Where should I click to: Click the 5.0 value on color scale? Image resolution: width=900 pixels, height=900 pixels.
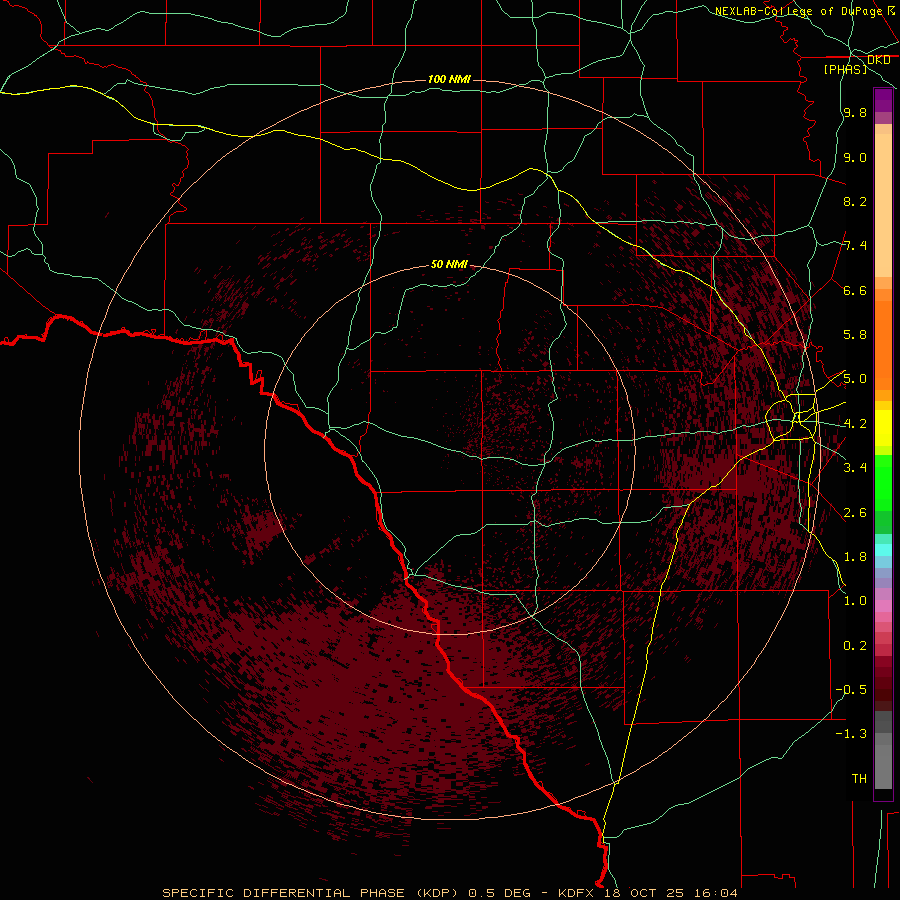tap(855, 379)
